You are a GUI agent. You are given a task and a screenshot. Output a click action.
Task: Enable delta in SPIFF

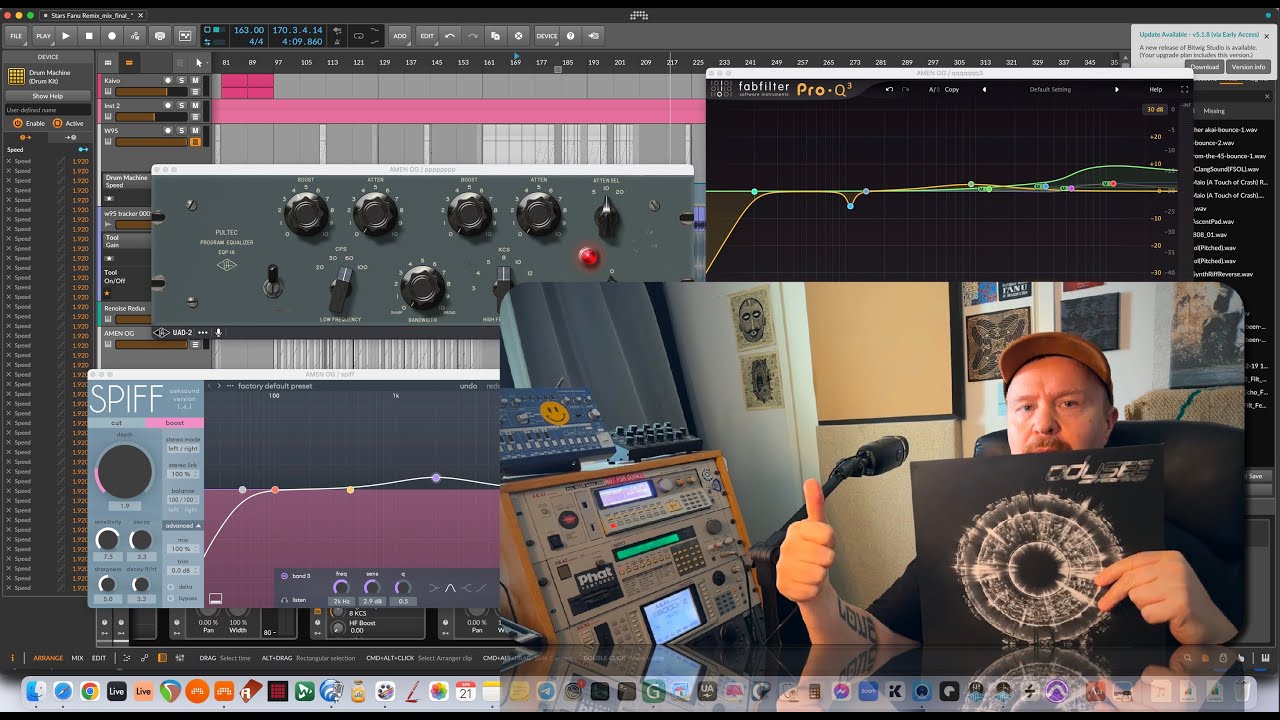pos(171,587)
